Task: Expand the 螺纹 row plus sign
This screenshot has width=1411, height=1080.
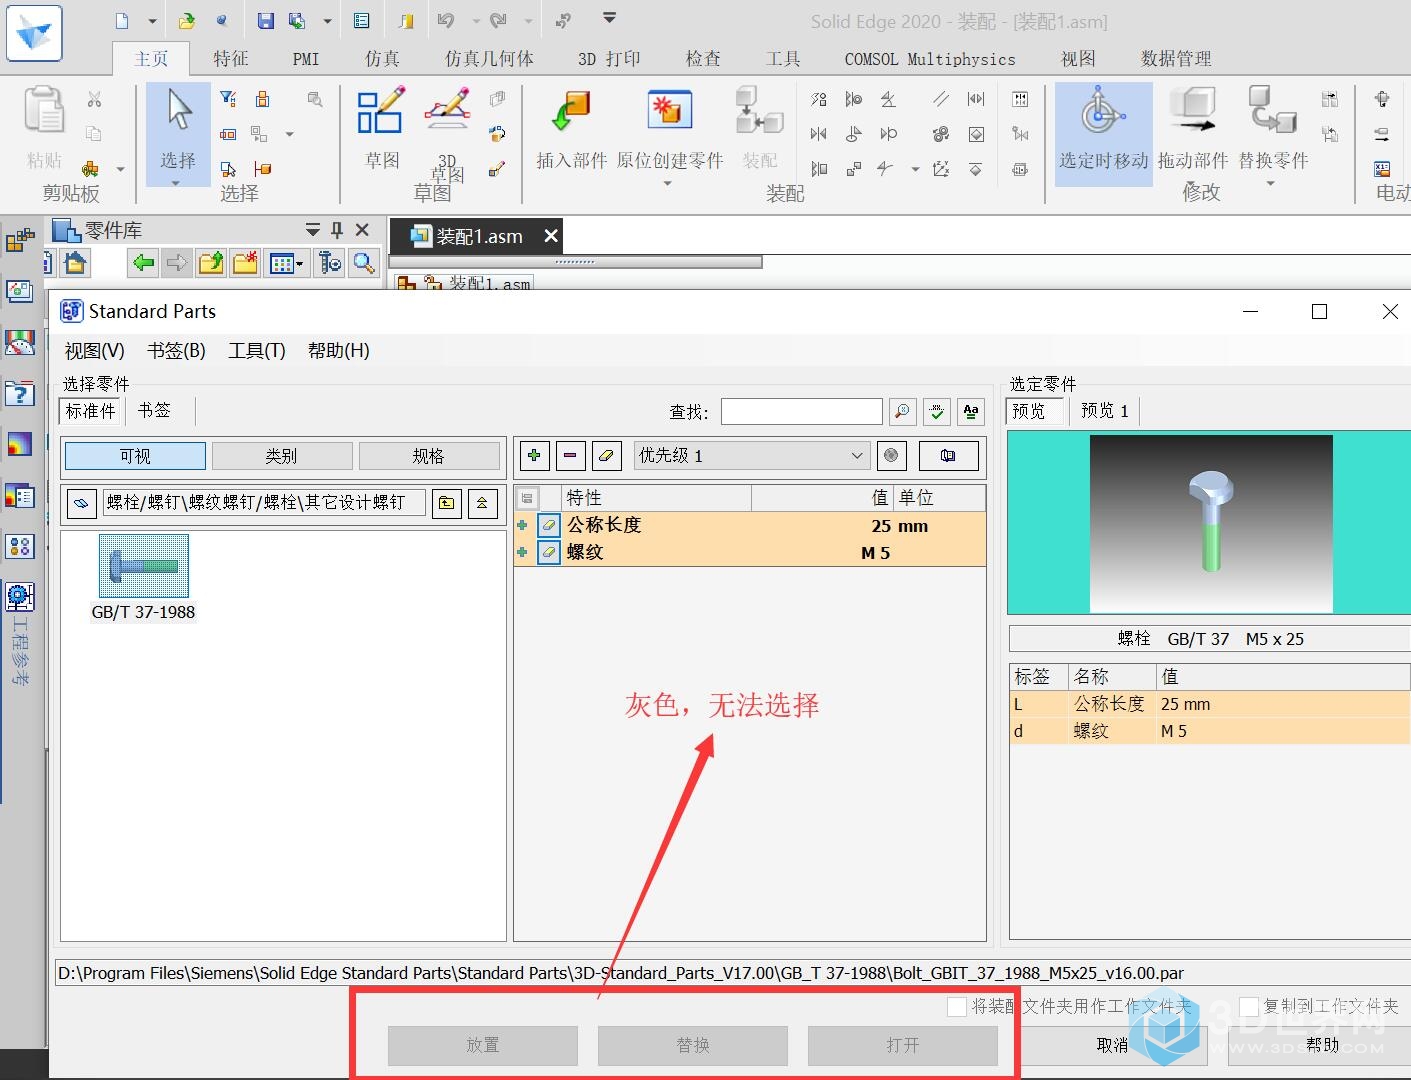Action: point(522,552)
